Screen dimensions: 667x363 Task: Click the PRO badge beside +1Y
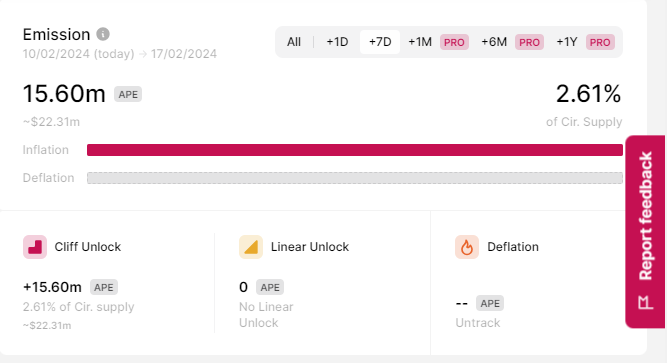(x=600, y=42)
